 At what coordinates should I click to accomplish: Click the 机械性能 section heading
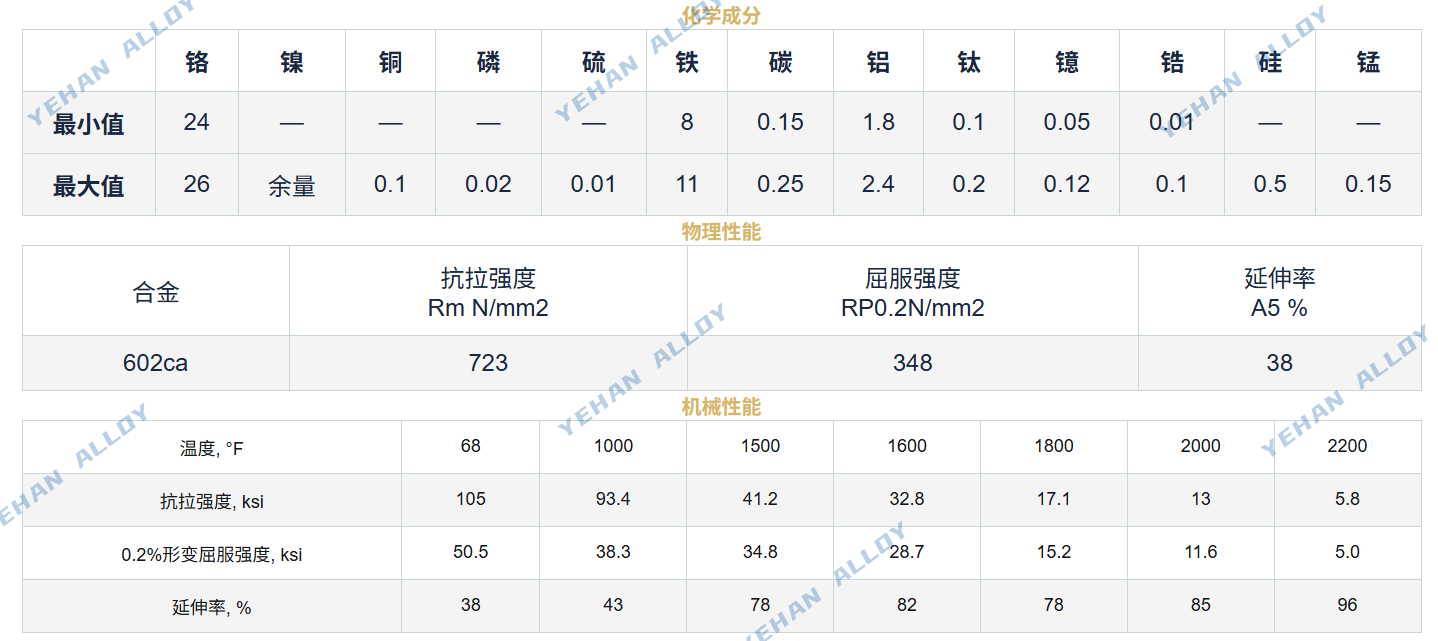721,407
